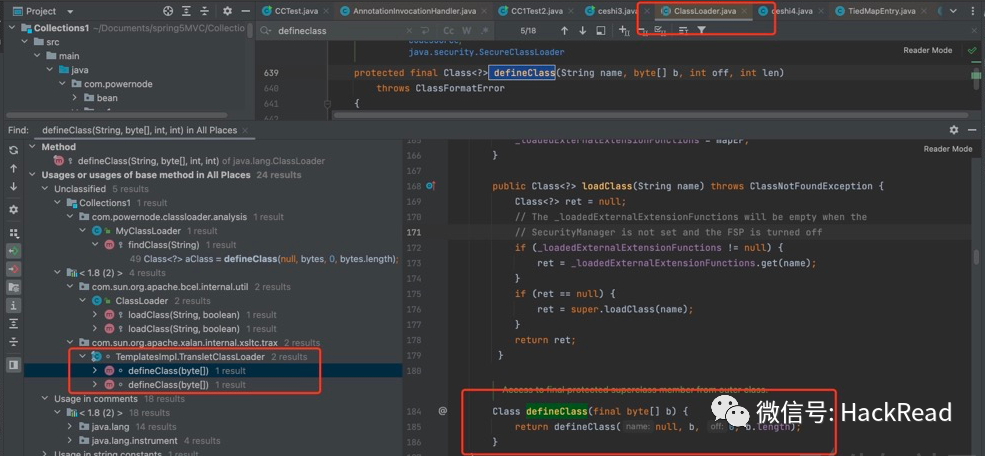Close the ClassLoader.java tab
This screenshot has height=456, width=985.
pos(744,11)
